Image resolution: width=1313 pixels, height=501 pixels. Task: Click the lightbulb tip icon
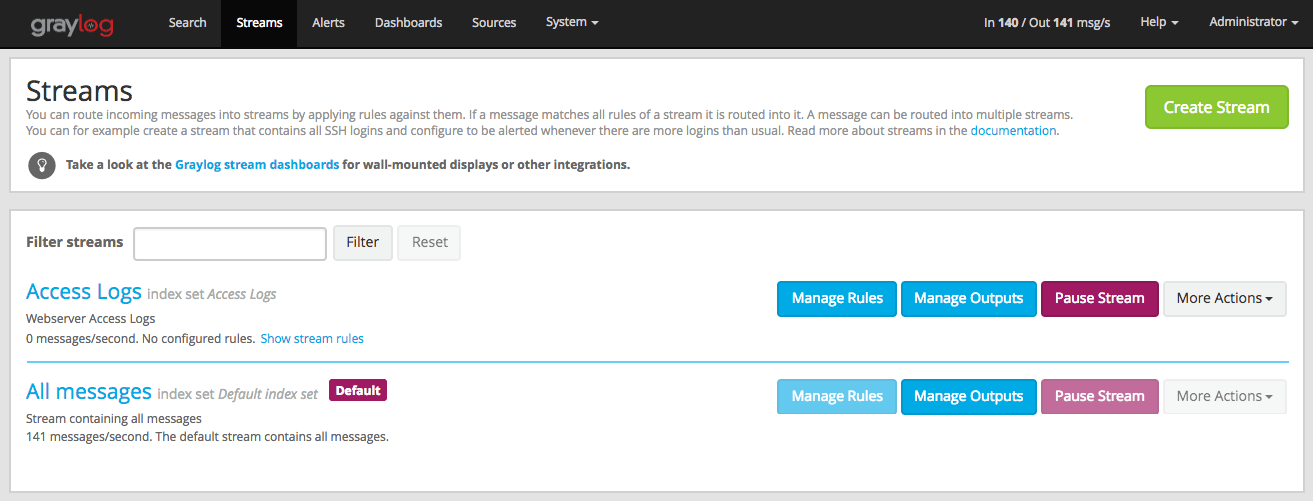pos(42,165)
